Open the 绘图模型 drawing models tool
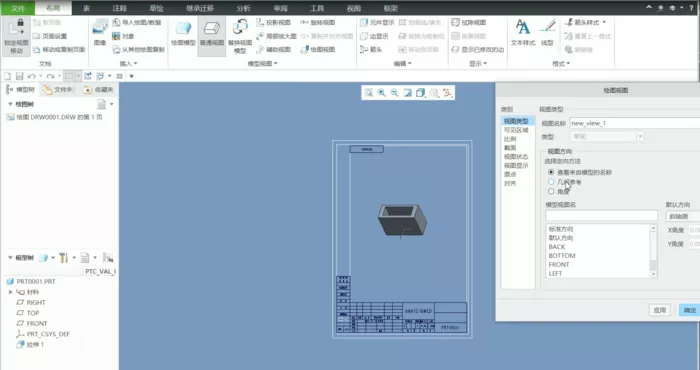Image resolution: width=700 pixels, height=370 pixels. (183, 33)
